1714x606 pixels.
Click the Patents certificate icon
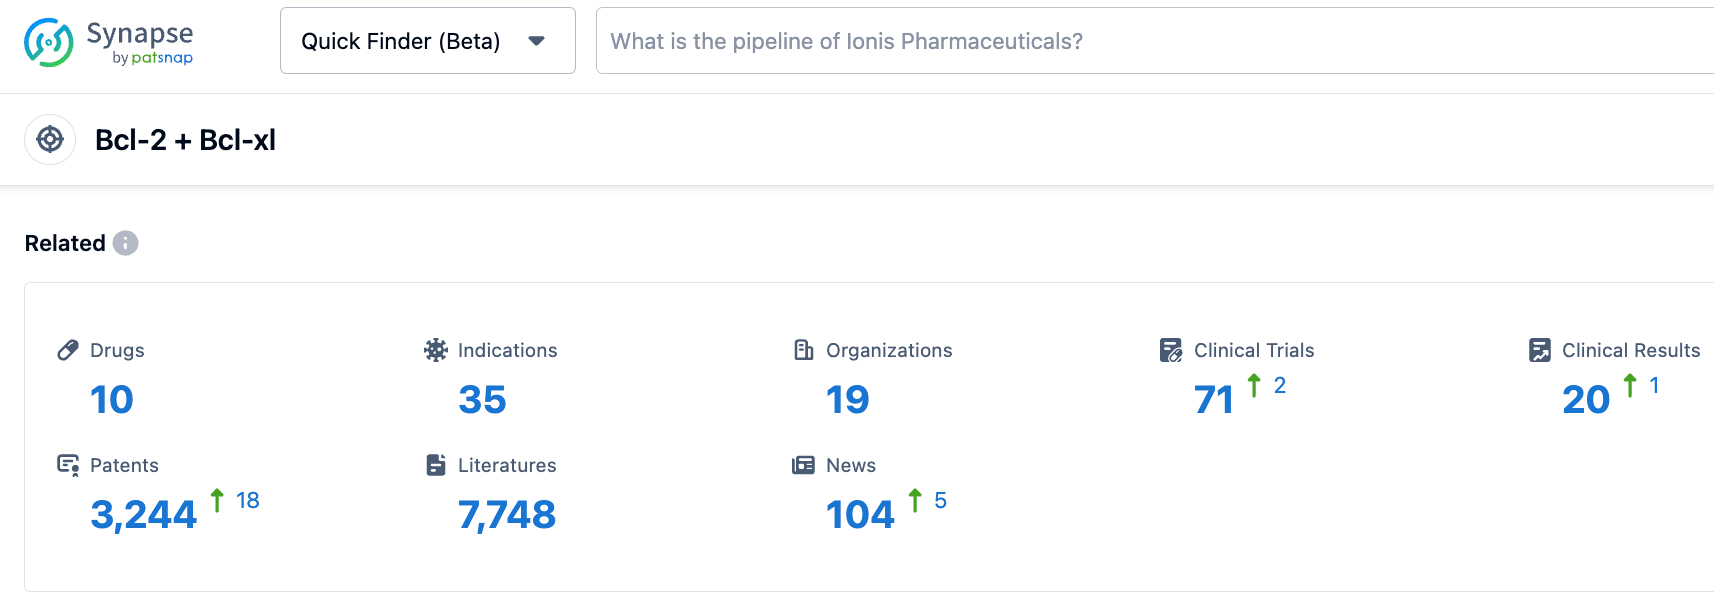pyautogui.click(x=68, y=465)
